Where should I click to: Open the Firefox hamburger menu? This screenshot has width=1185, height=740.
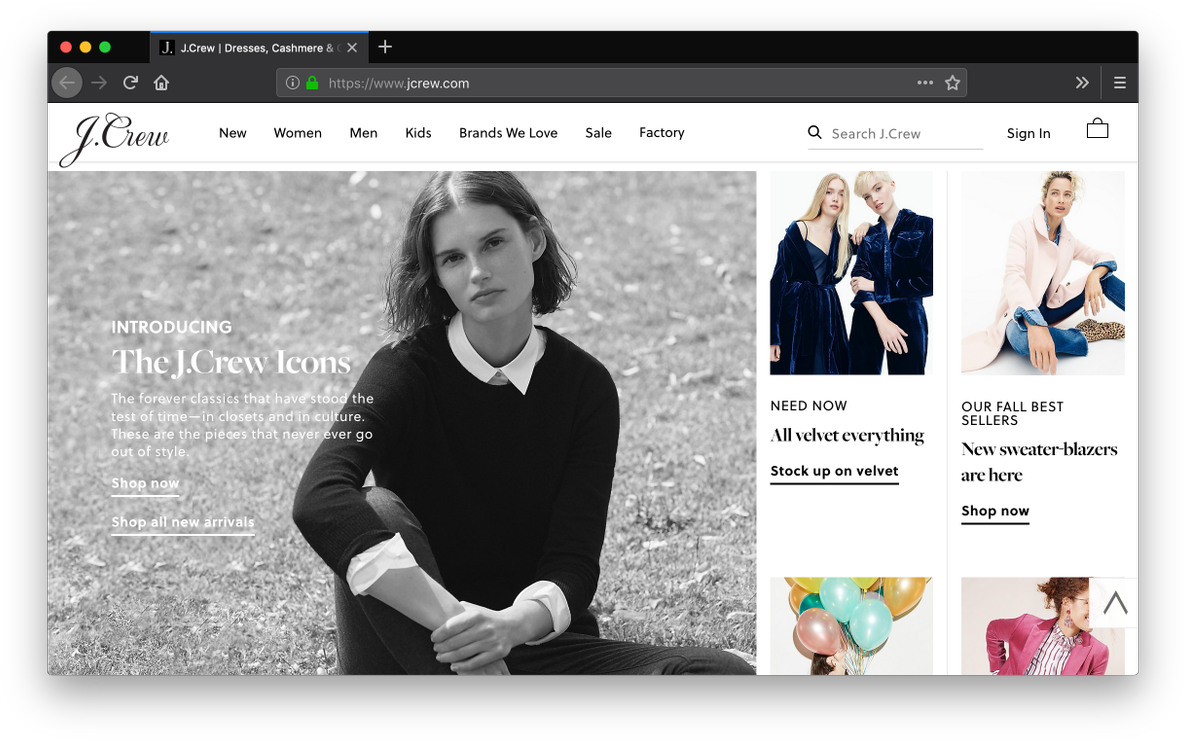(1120, 82)
